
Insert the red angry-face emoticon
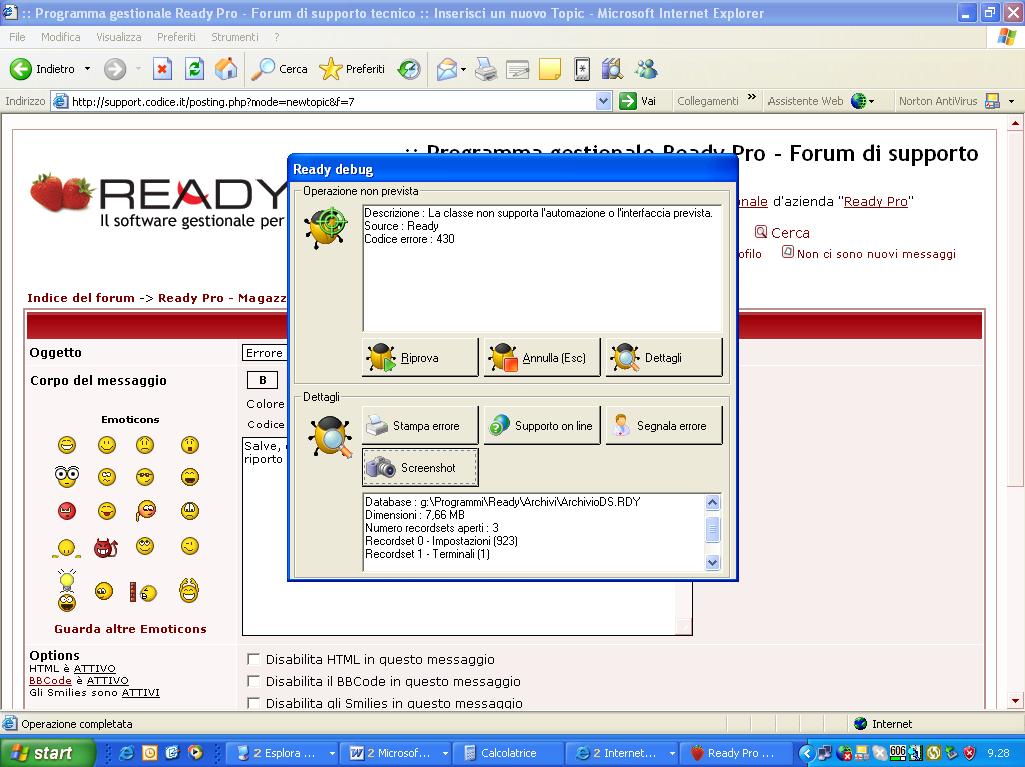tap(67, 511)
